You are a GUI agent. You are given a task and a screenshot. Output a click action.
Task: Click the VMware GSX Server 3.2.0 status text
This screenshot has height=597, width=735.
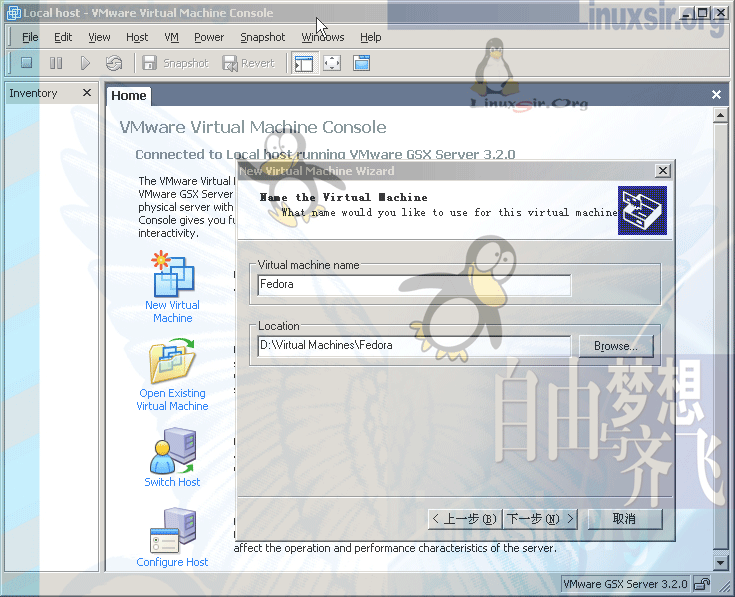(x=625, y=584)
